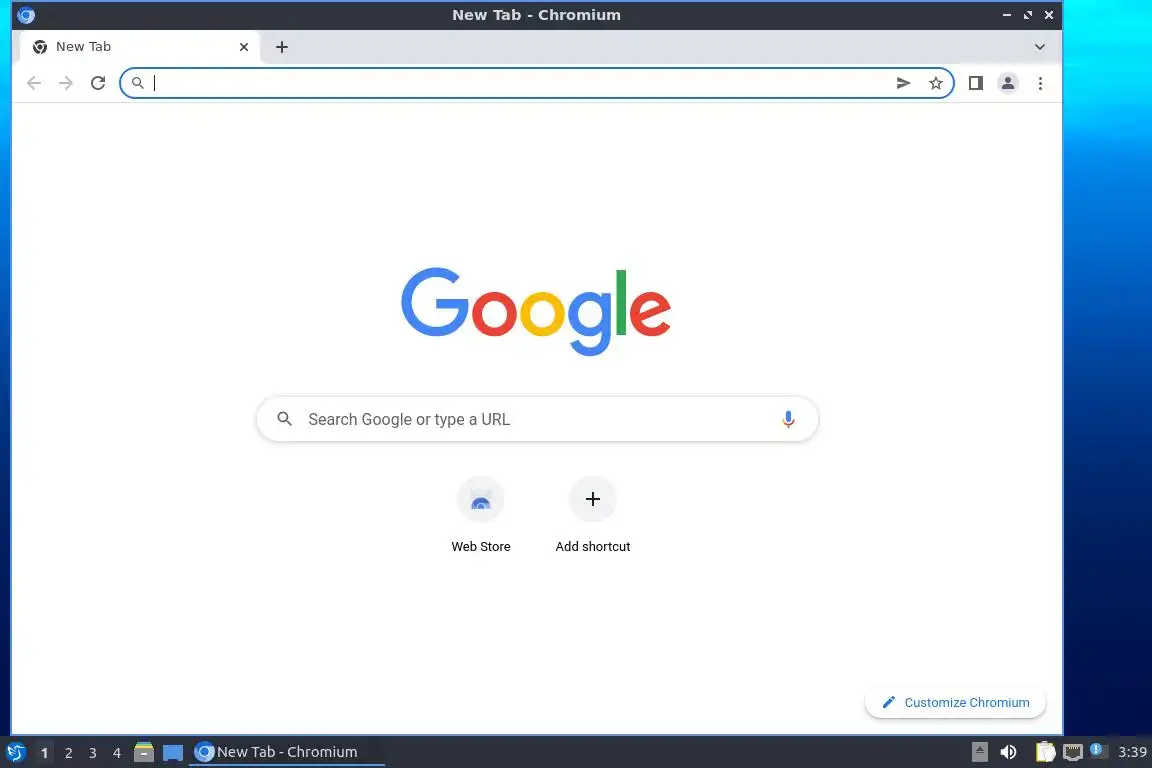Switch to workspace 4
Viewport: 1152px width, 768px height.
click(117, 753)
